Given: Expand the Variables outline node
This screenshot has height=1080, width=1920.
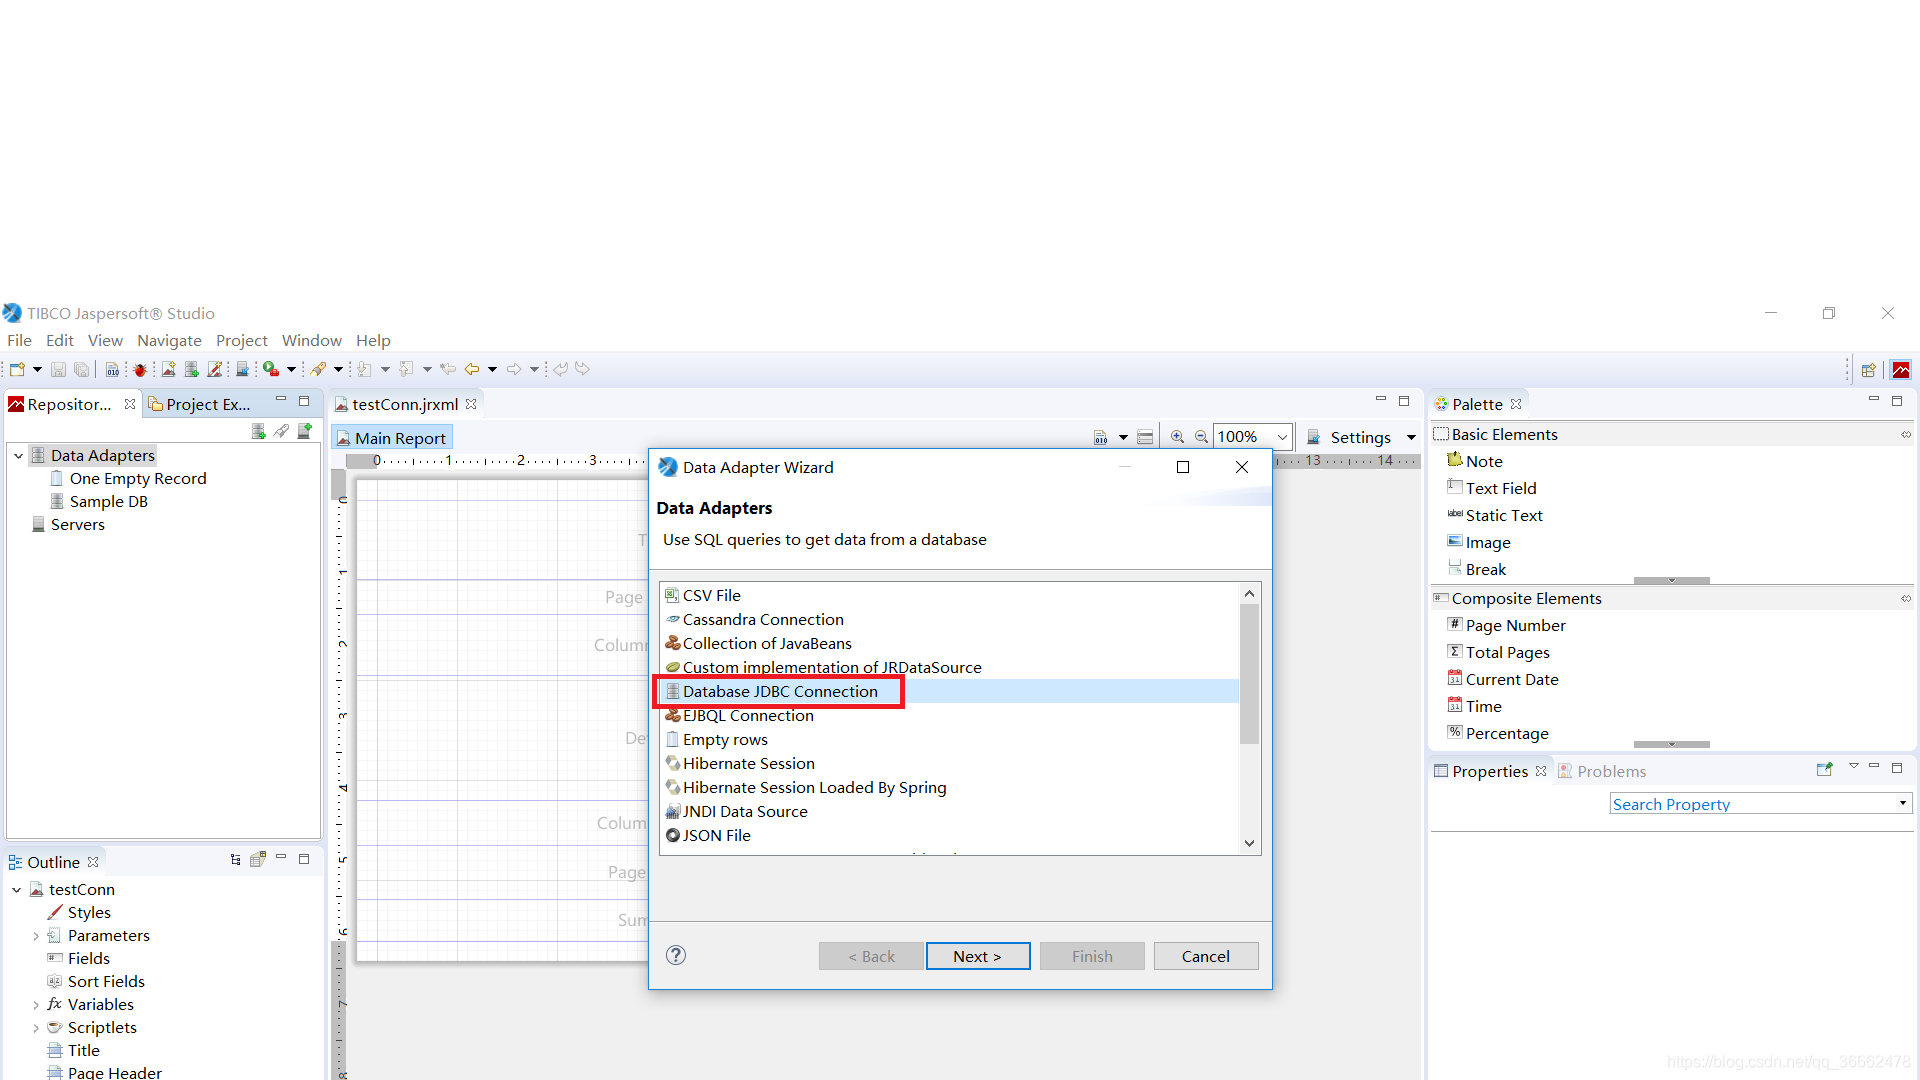Looking at the screenshot, I should (36, 1005).
